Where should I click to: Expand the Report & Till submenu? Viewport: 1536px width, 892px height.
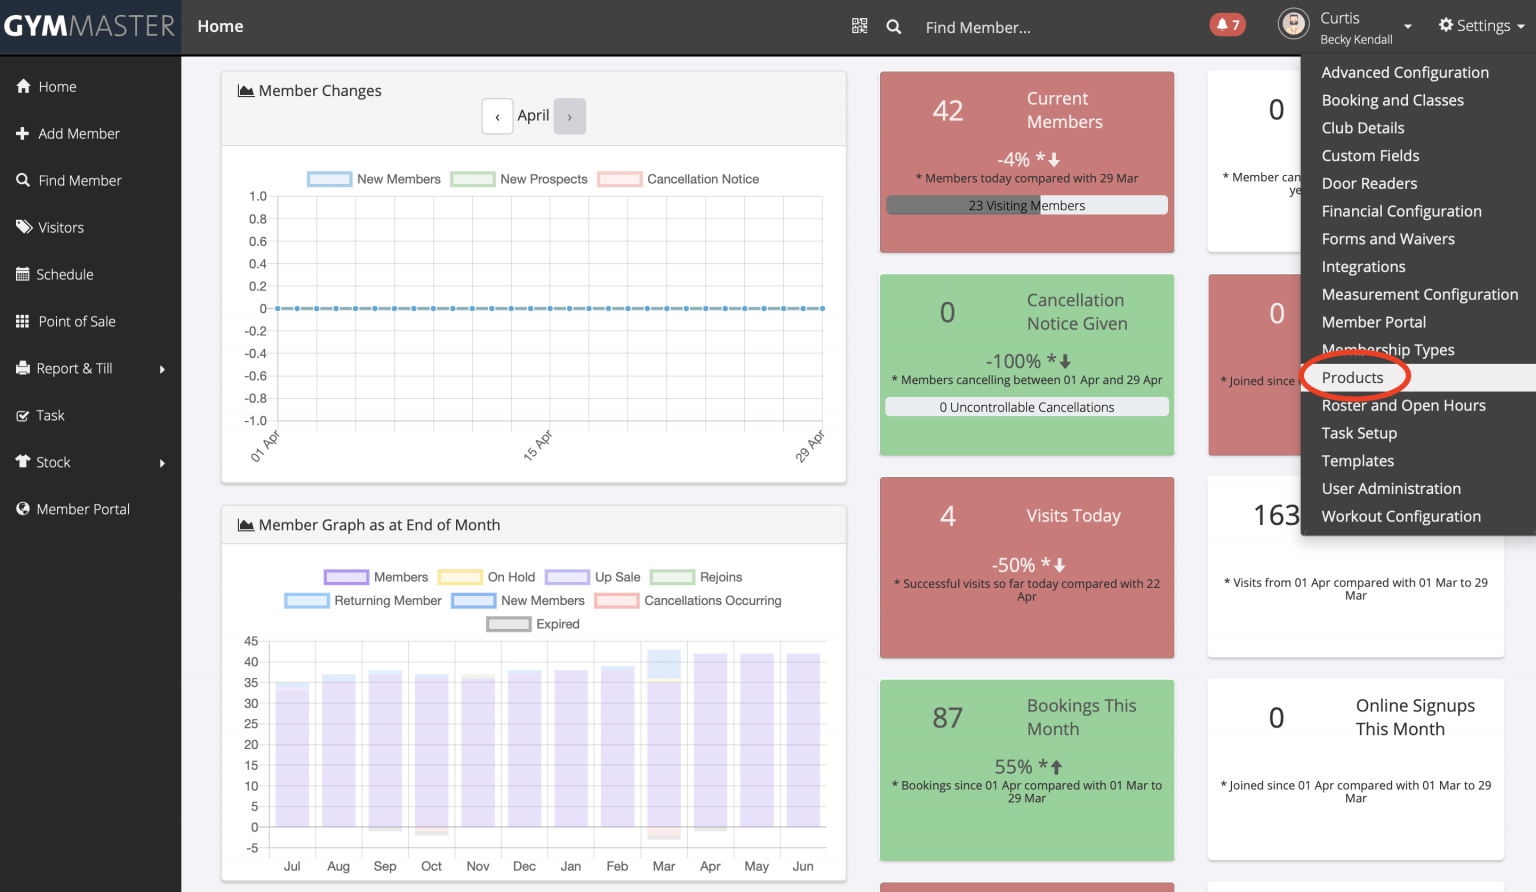pyautogui.click(x=162, y=369)
